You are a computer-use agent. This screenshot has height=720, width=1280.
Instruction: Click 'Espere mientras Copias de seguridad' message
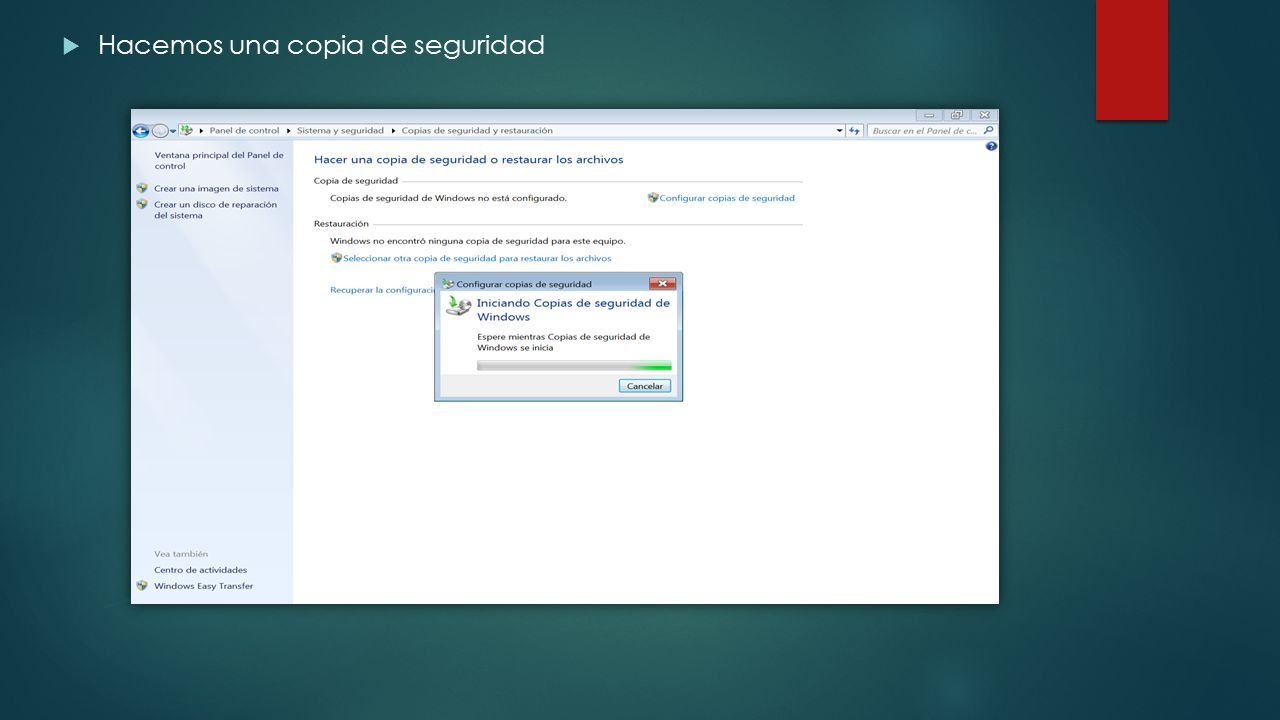click(x=563, y=342)
